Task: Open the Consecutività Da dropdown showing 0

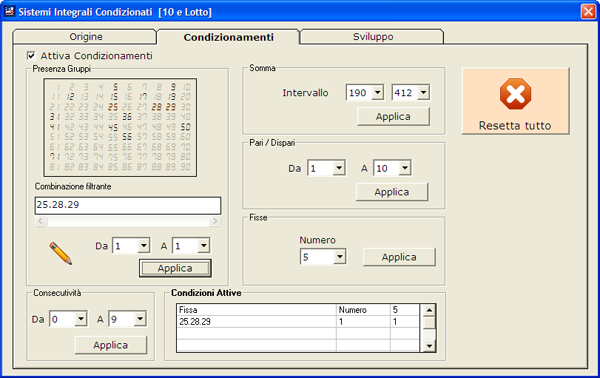Action: click(x=81, y=319)
